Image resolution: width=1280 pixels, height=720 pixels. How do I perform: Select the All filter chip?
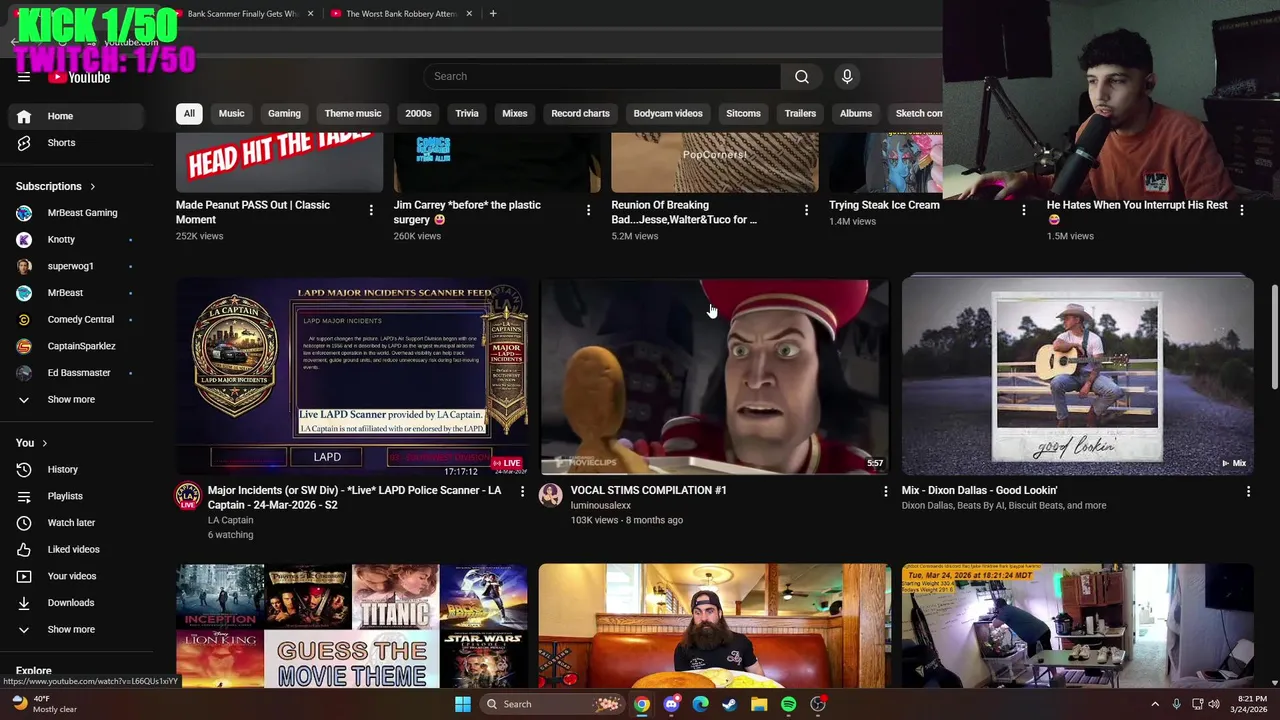pyautogui.click(x=189, y=114)
